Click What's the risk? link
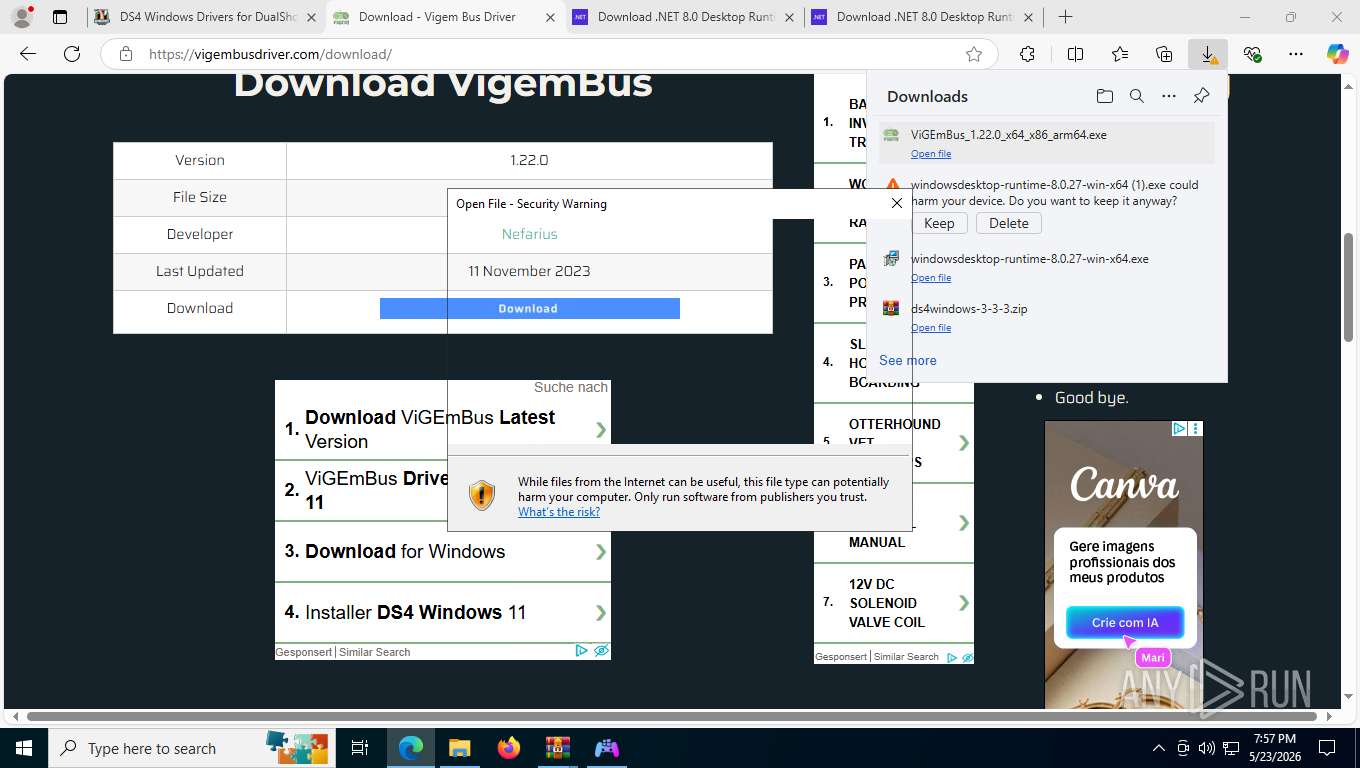 pos(559,512)
